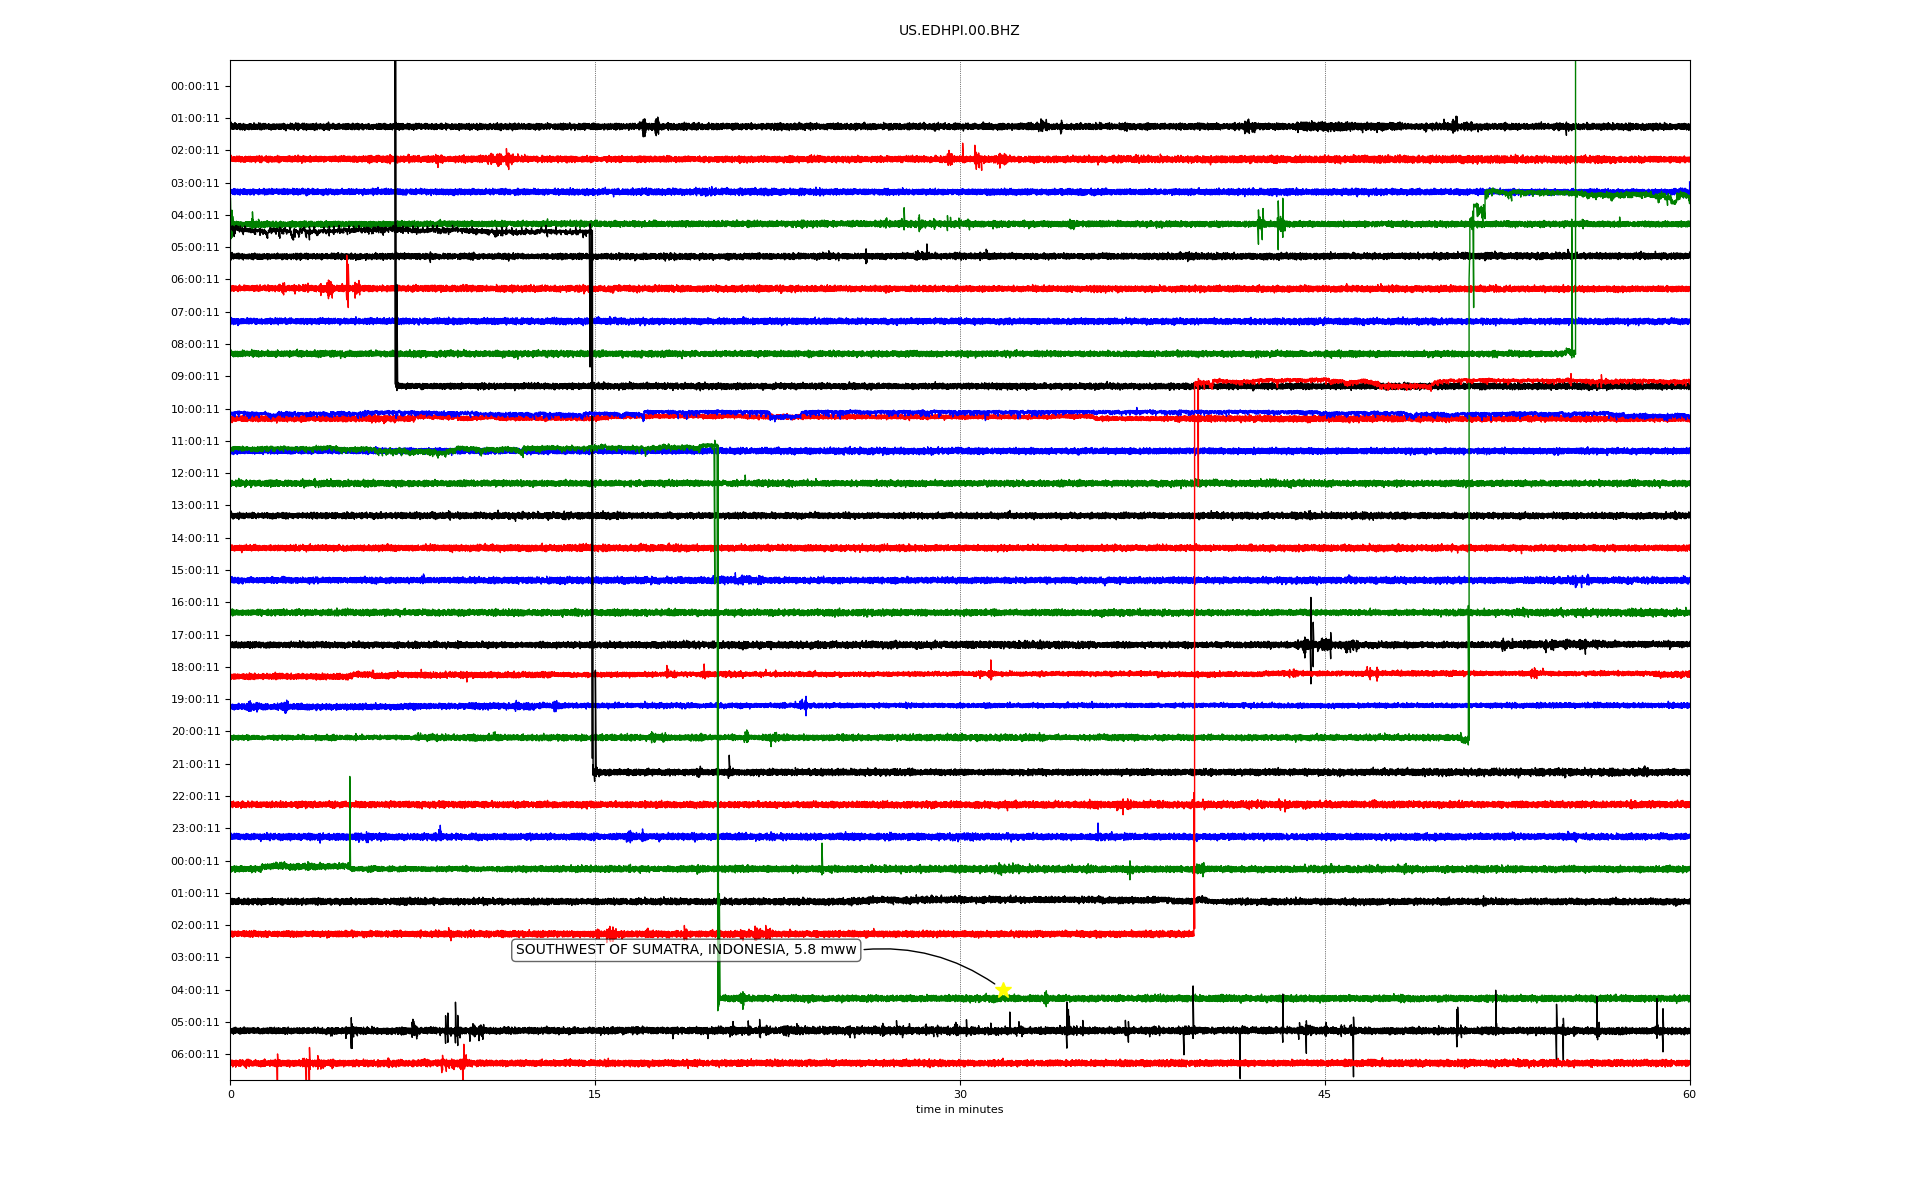Click the 21:00:11 time axis label
Viewport: 1920px width, 1200px height.
coord(195,764)
